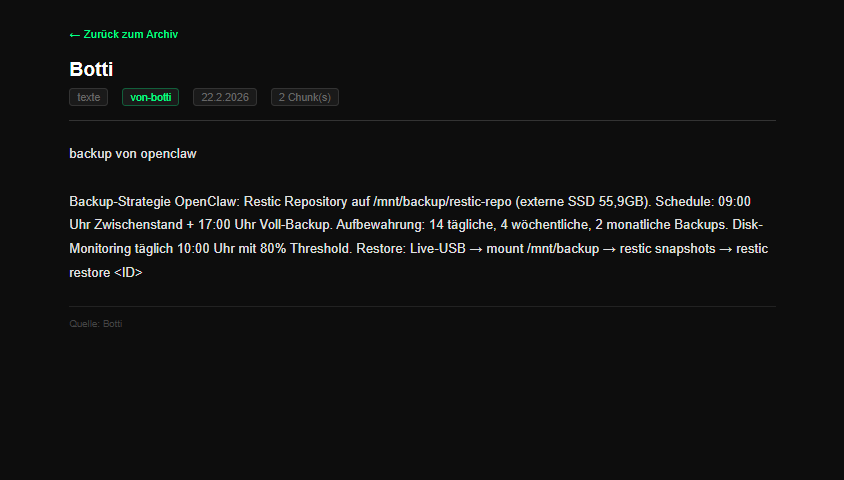Click the 22.2.2026 date badge
Image resolution: width=844 pixels, height=480 pixels.
coord(225,97)
